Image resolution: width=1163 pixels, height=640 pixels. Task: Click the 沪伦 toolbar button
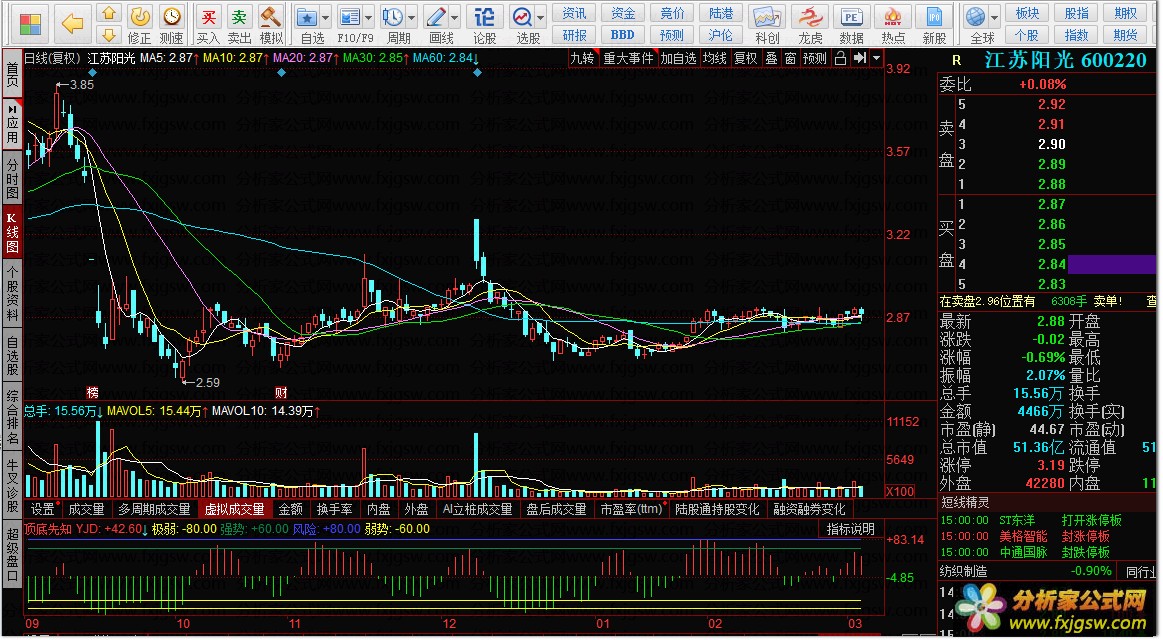(x=721, y=35)
